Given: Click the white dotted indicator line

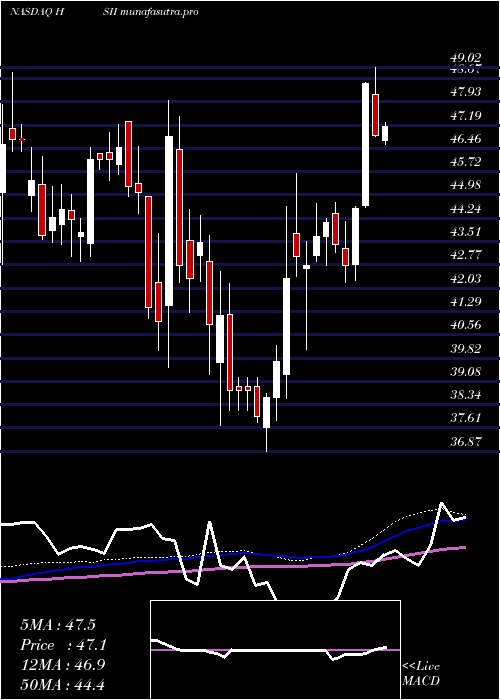Looking at the screenshot, I should tap(232, 551).
